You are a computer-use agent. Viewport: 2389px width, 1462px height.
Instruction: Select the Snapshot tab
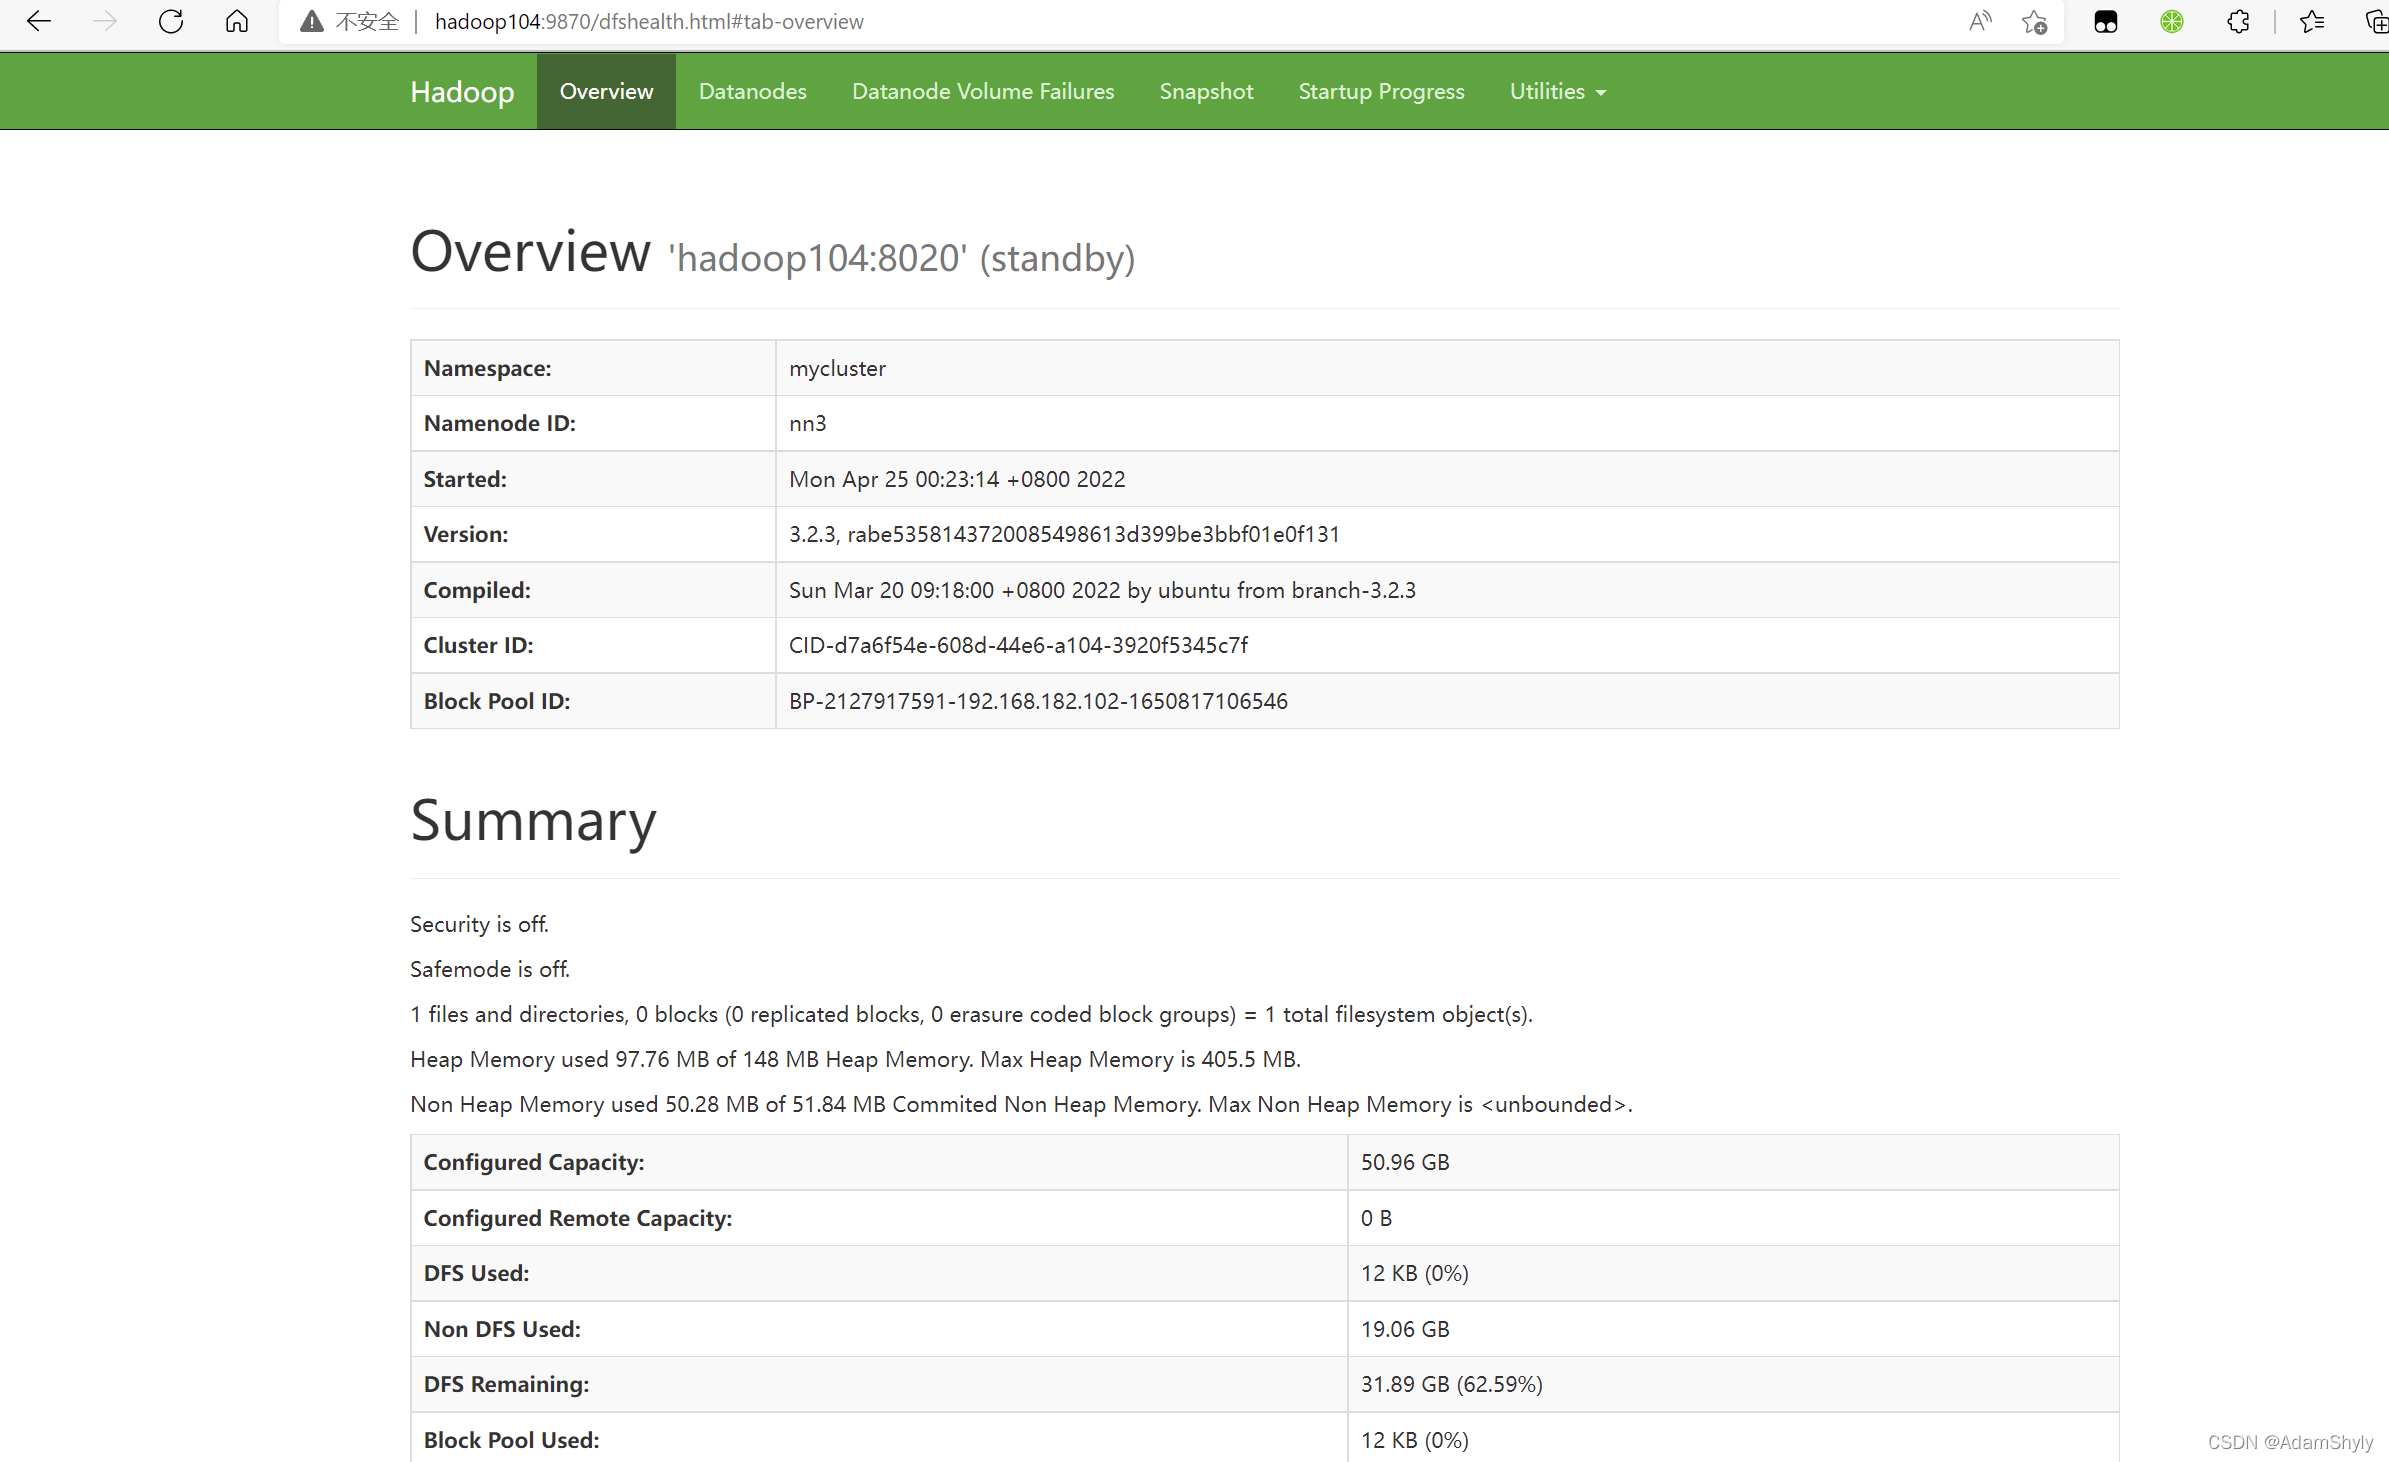click(1205, 91)
